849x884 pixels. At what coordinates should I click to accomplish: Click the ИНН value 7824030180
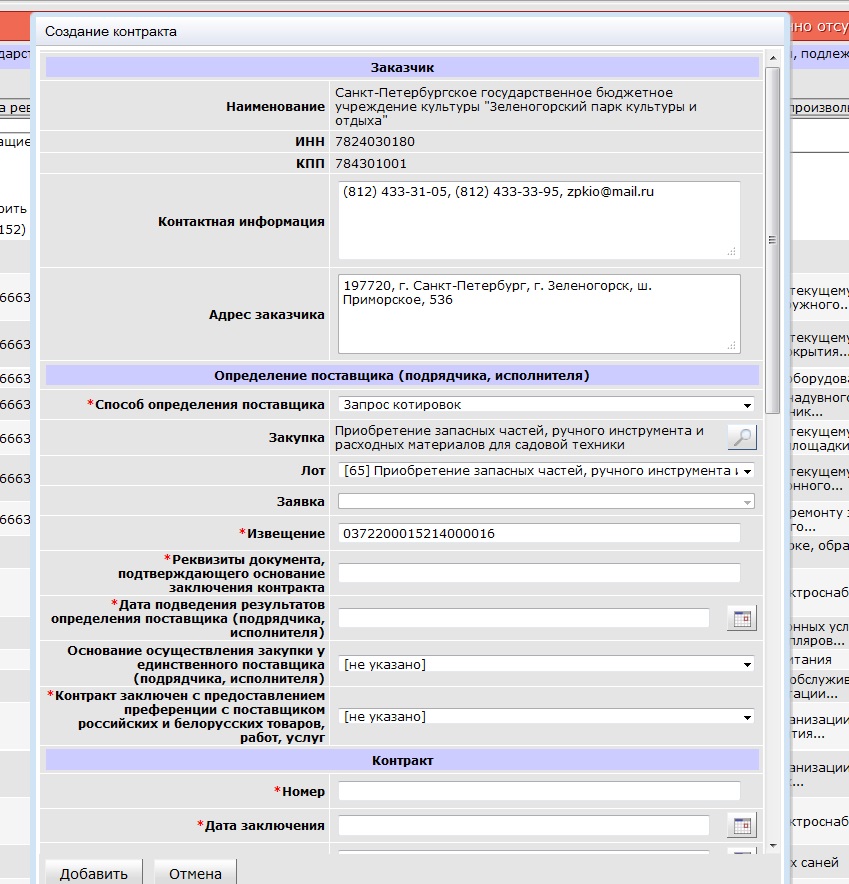pyautogui.click(x=375, y=142)
